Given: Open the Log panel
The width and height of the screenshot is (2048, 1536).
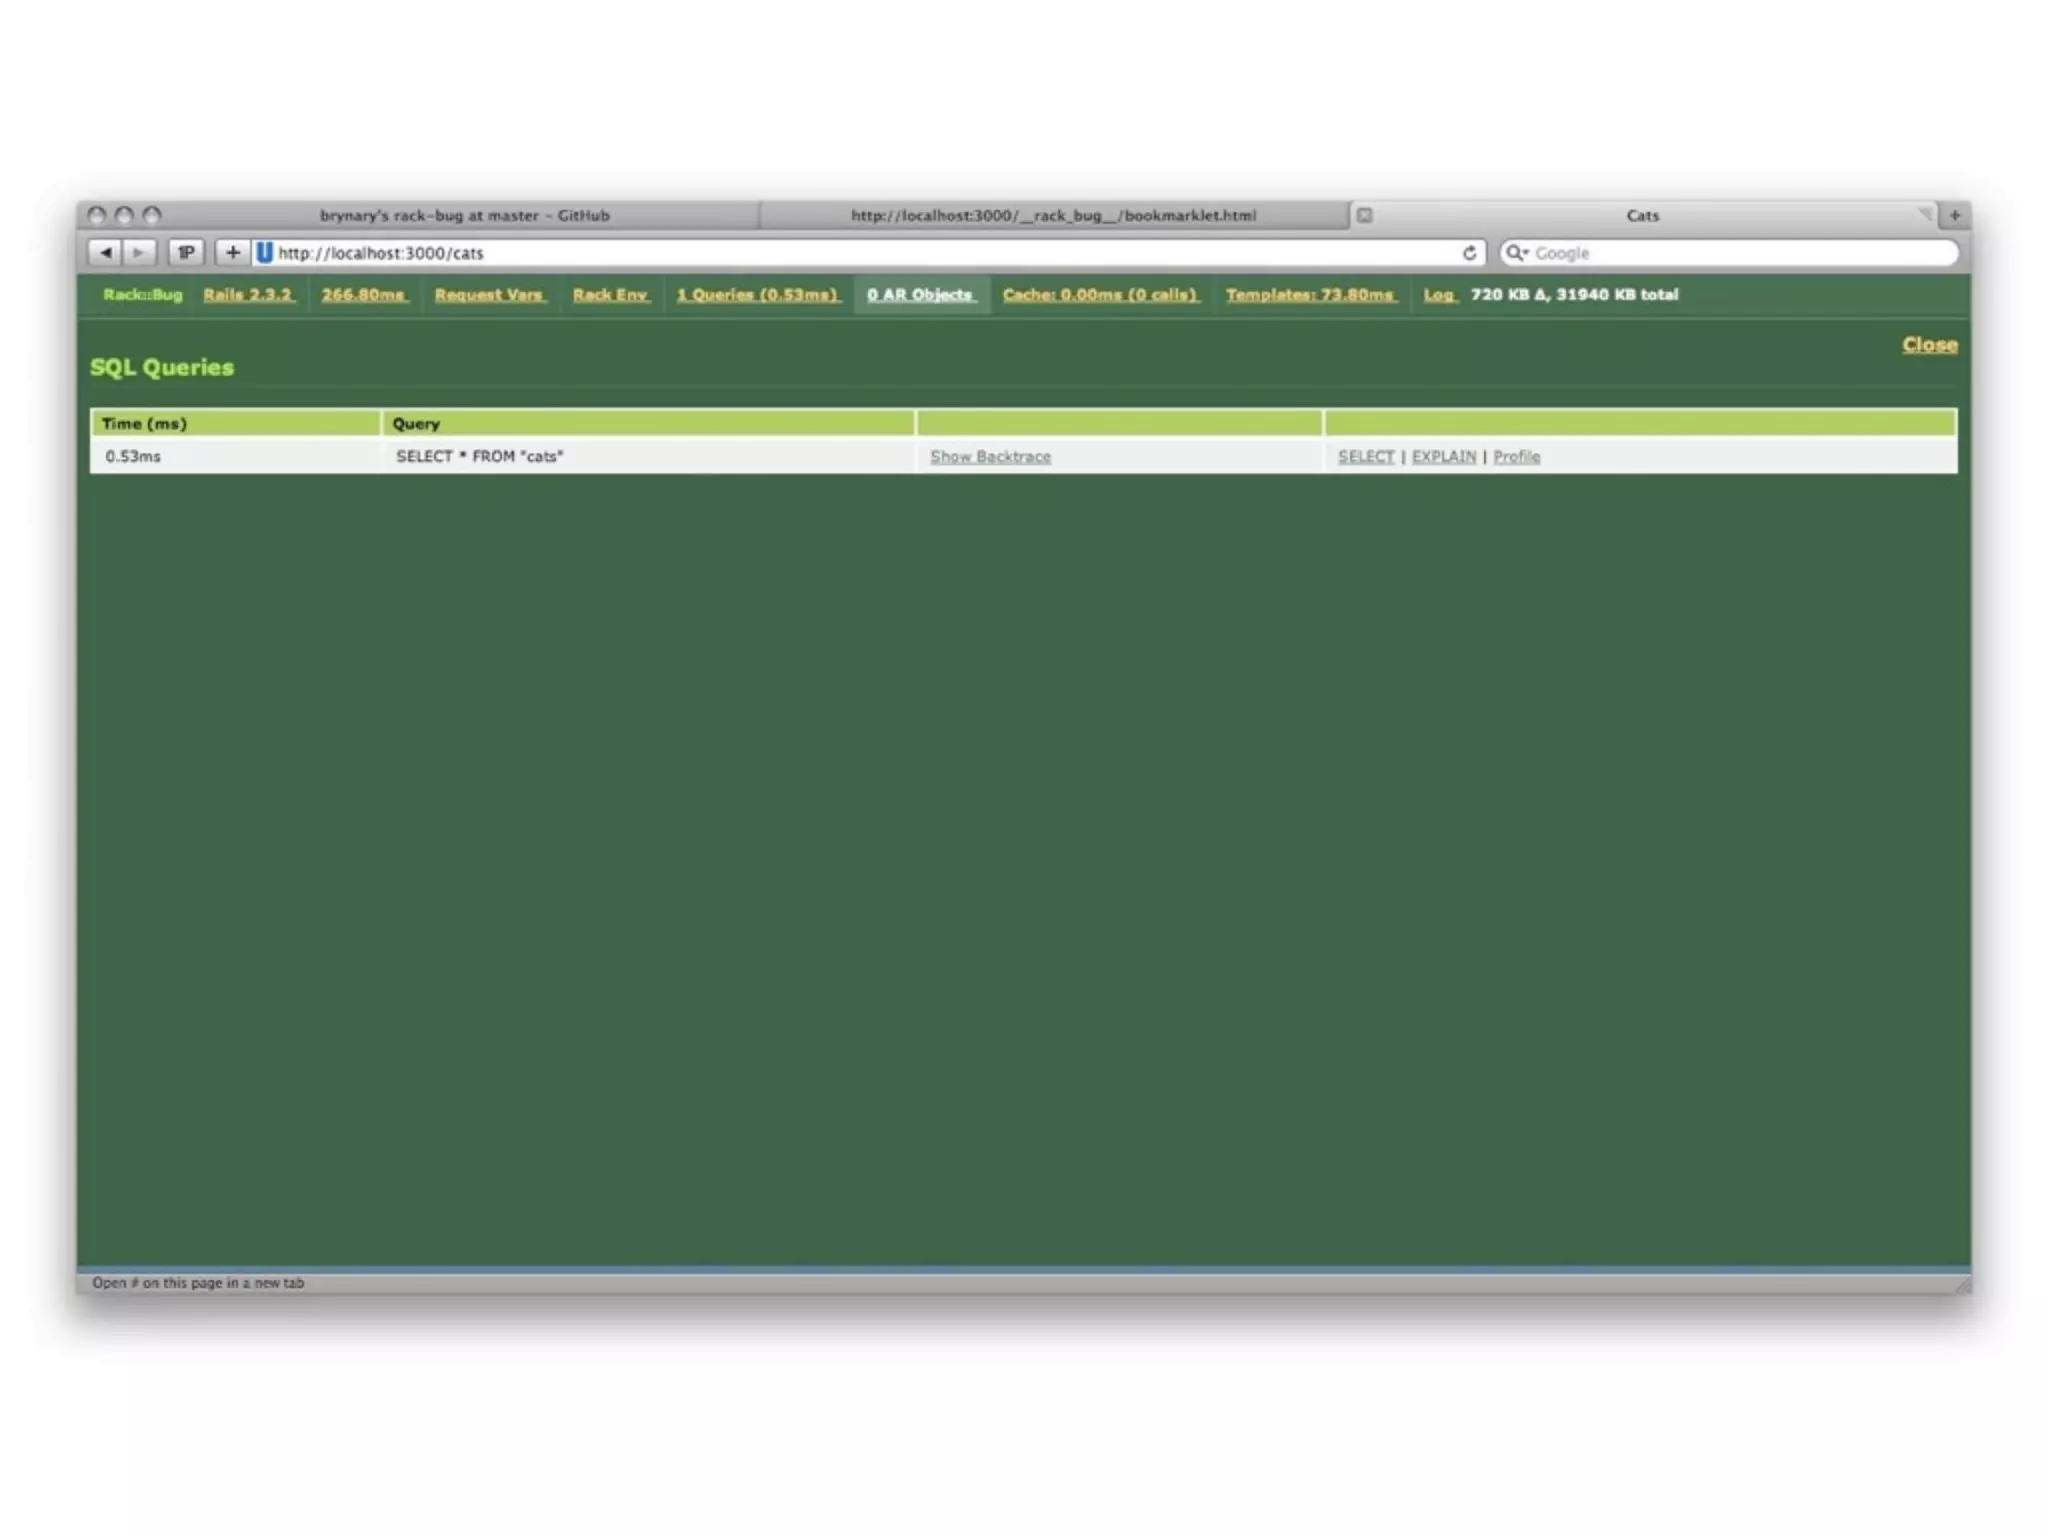Looking at the screenshot, I should click(1440, 295).
